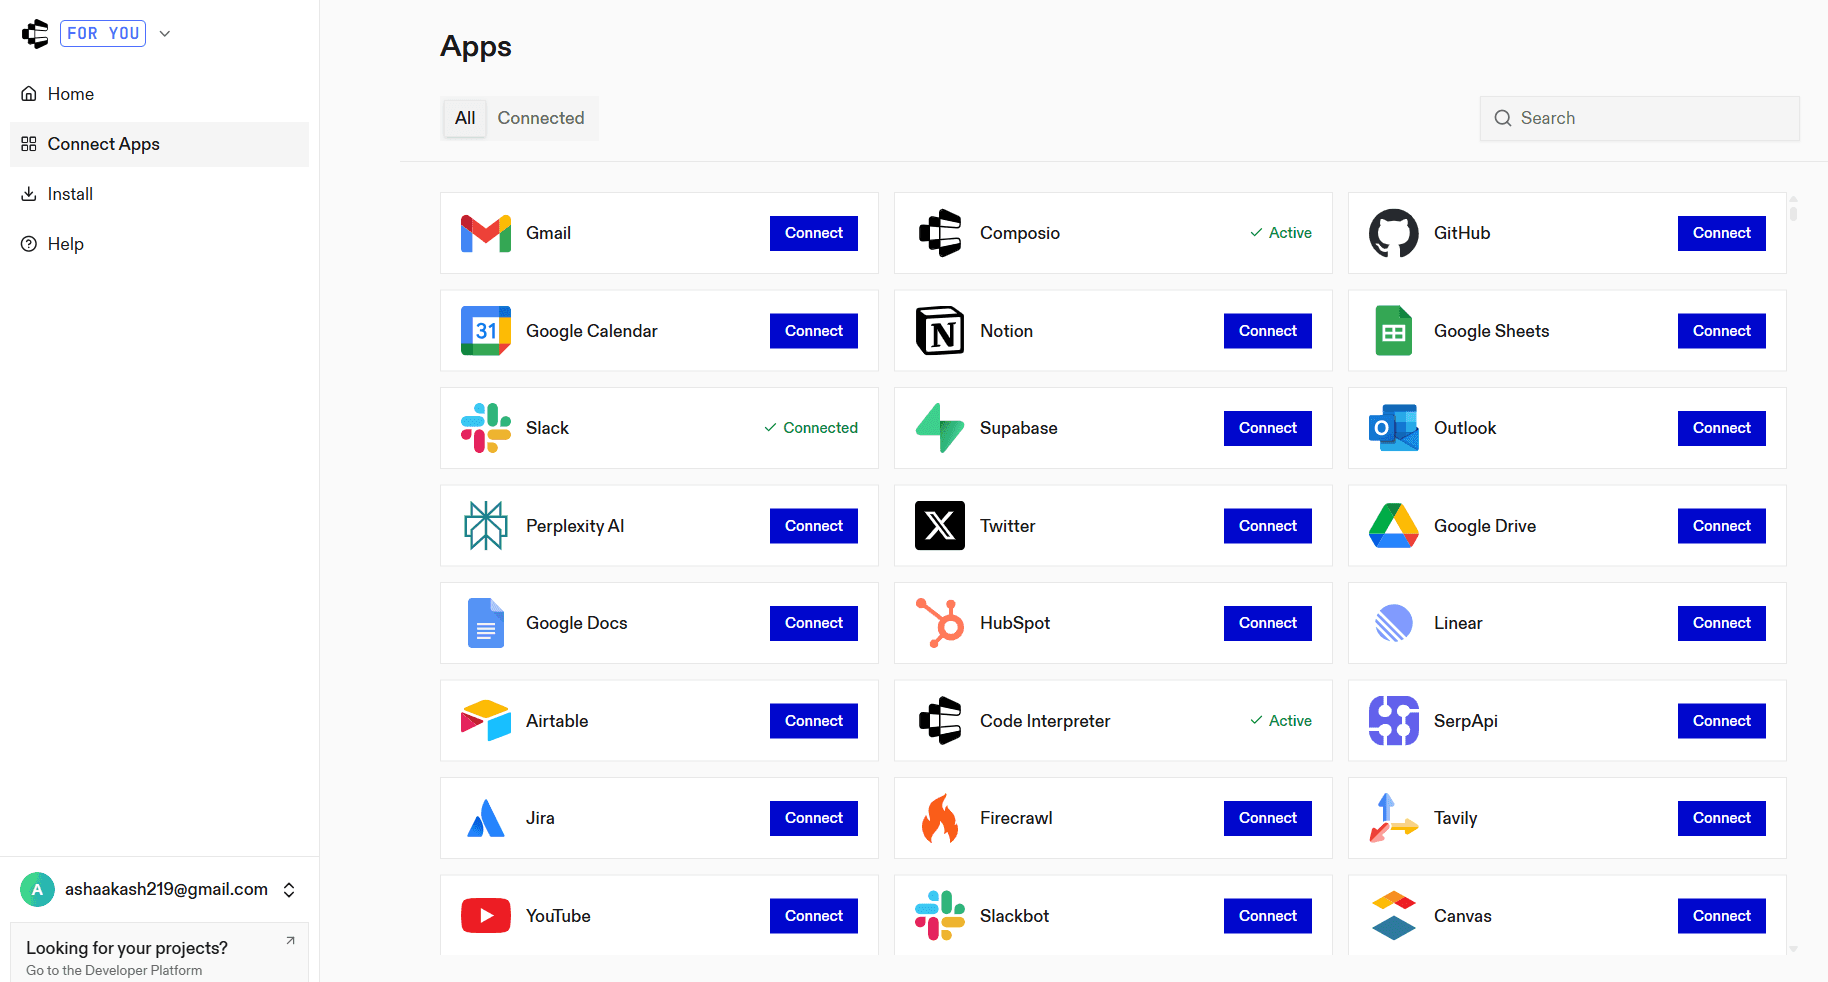Screen dimensions: 1828x982
Task: Expand the FOR YOU workspace dropdown chevron
Action: coord(165,34)
